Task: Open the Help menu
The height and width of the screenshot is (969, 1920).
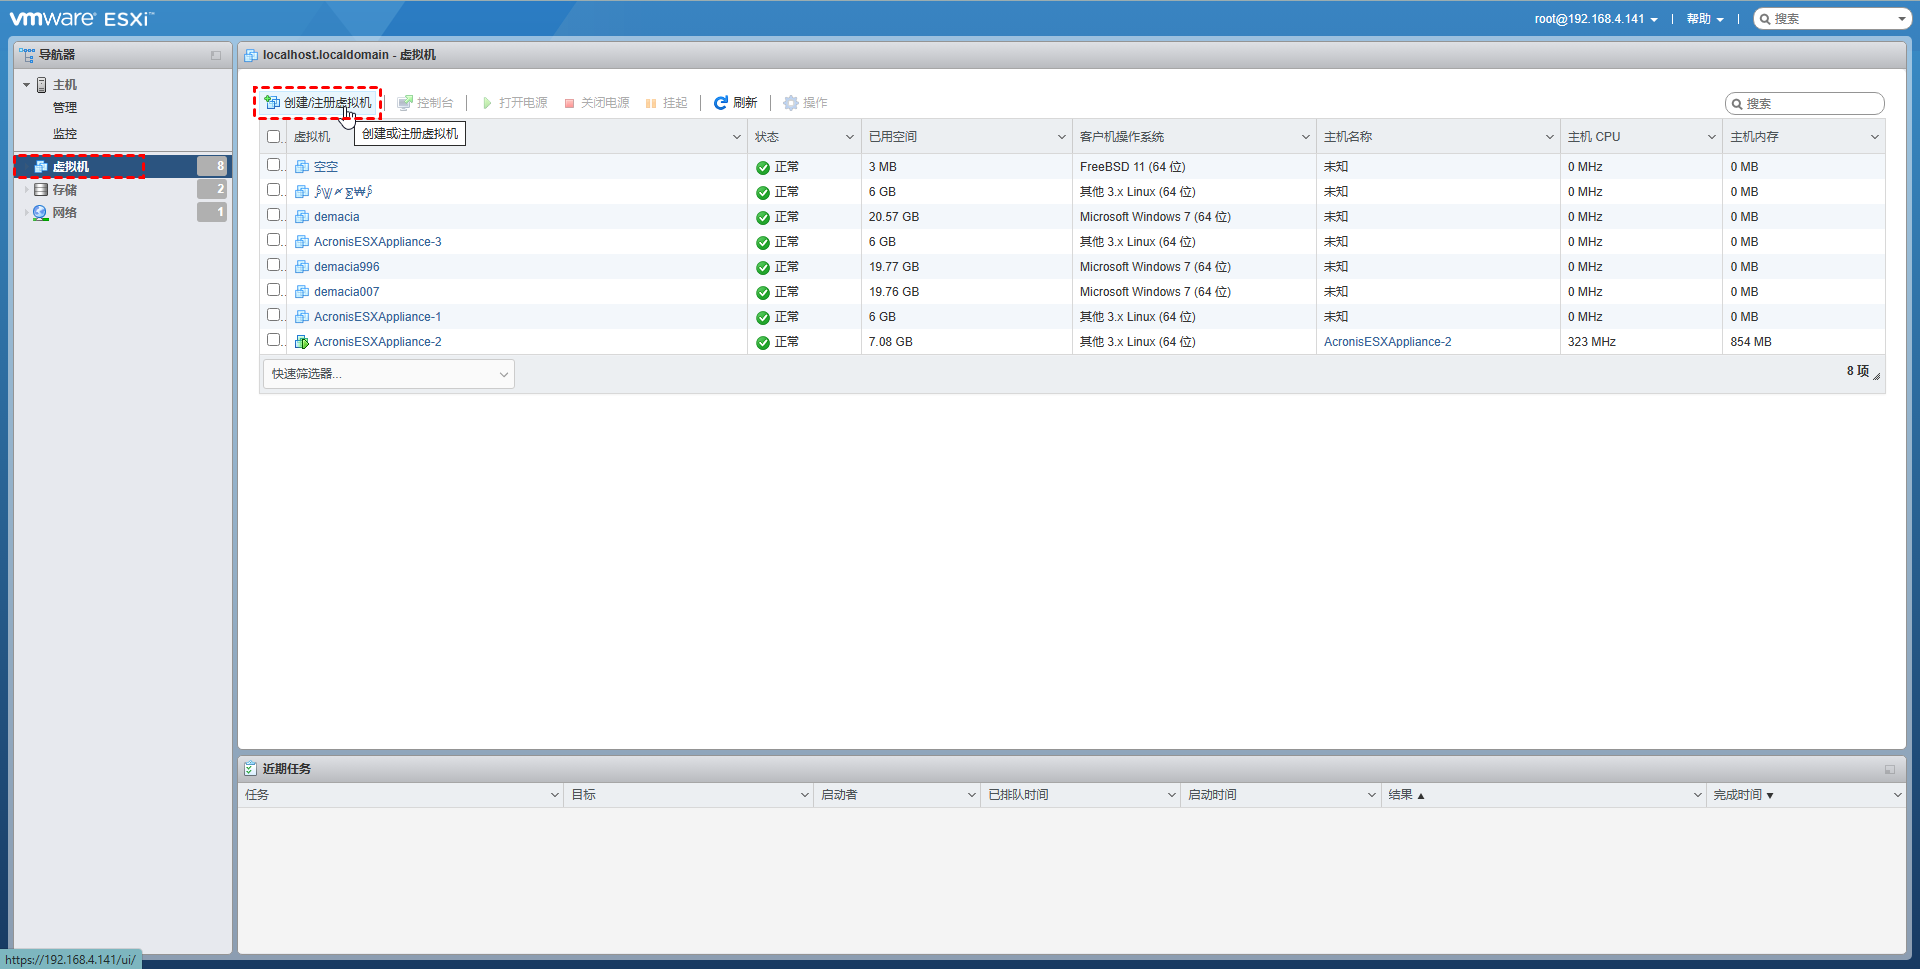Action: pos(1704,19)
